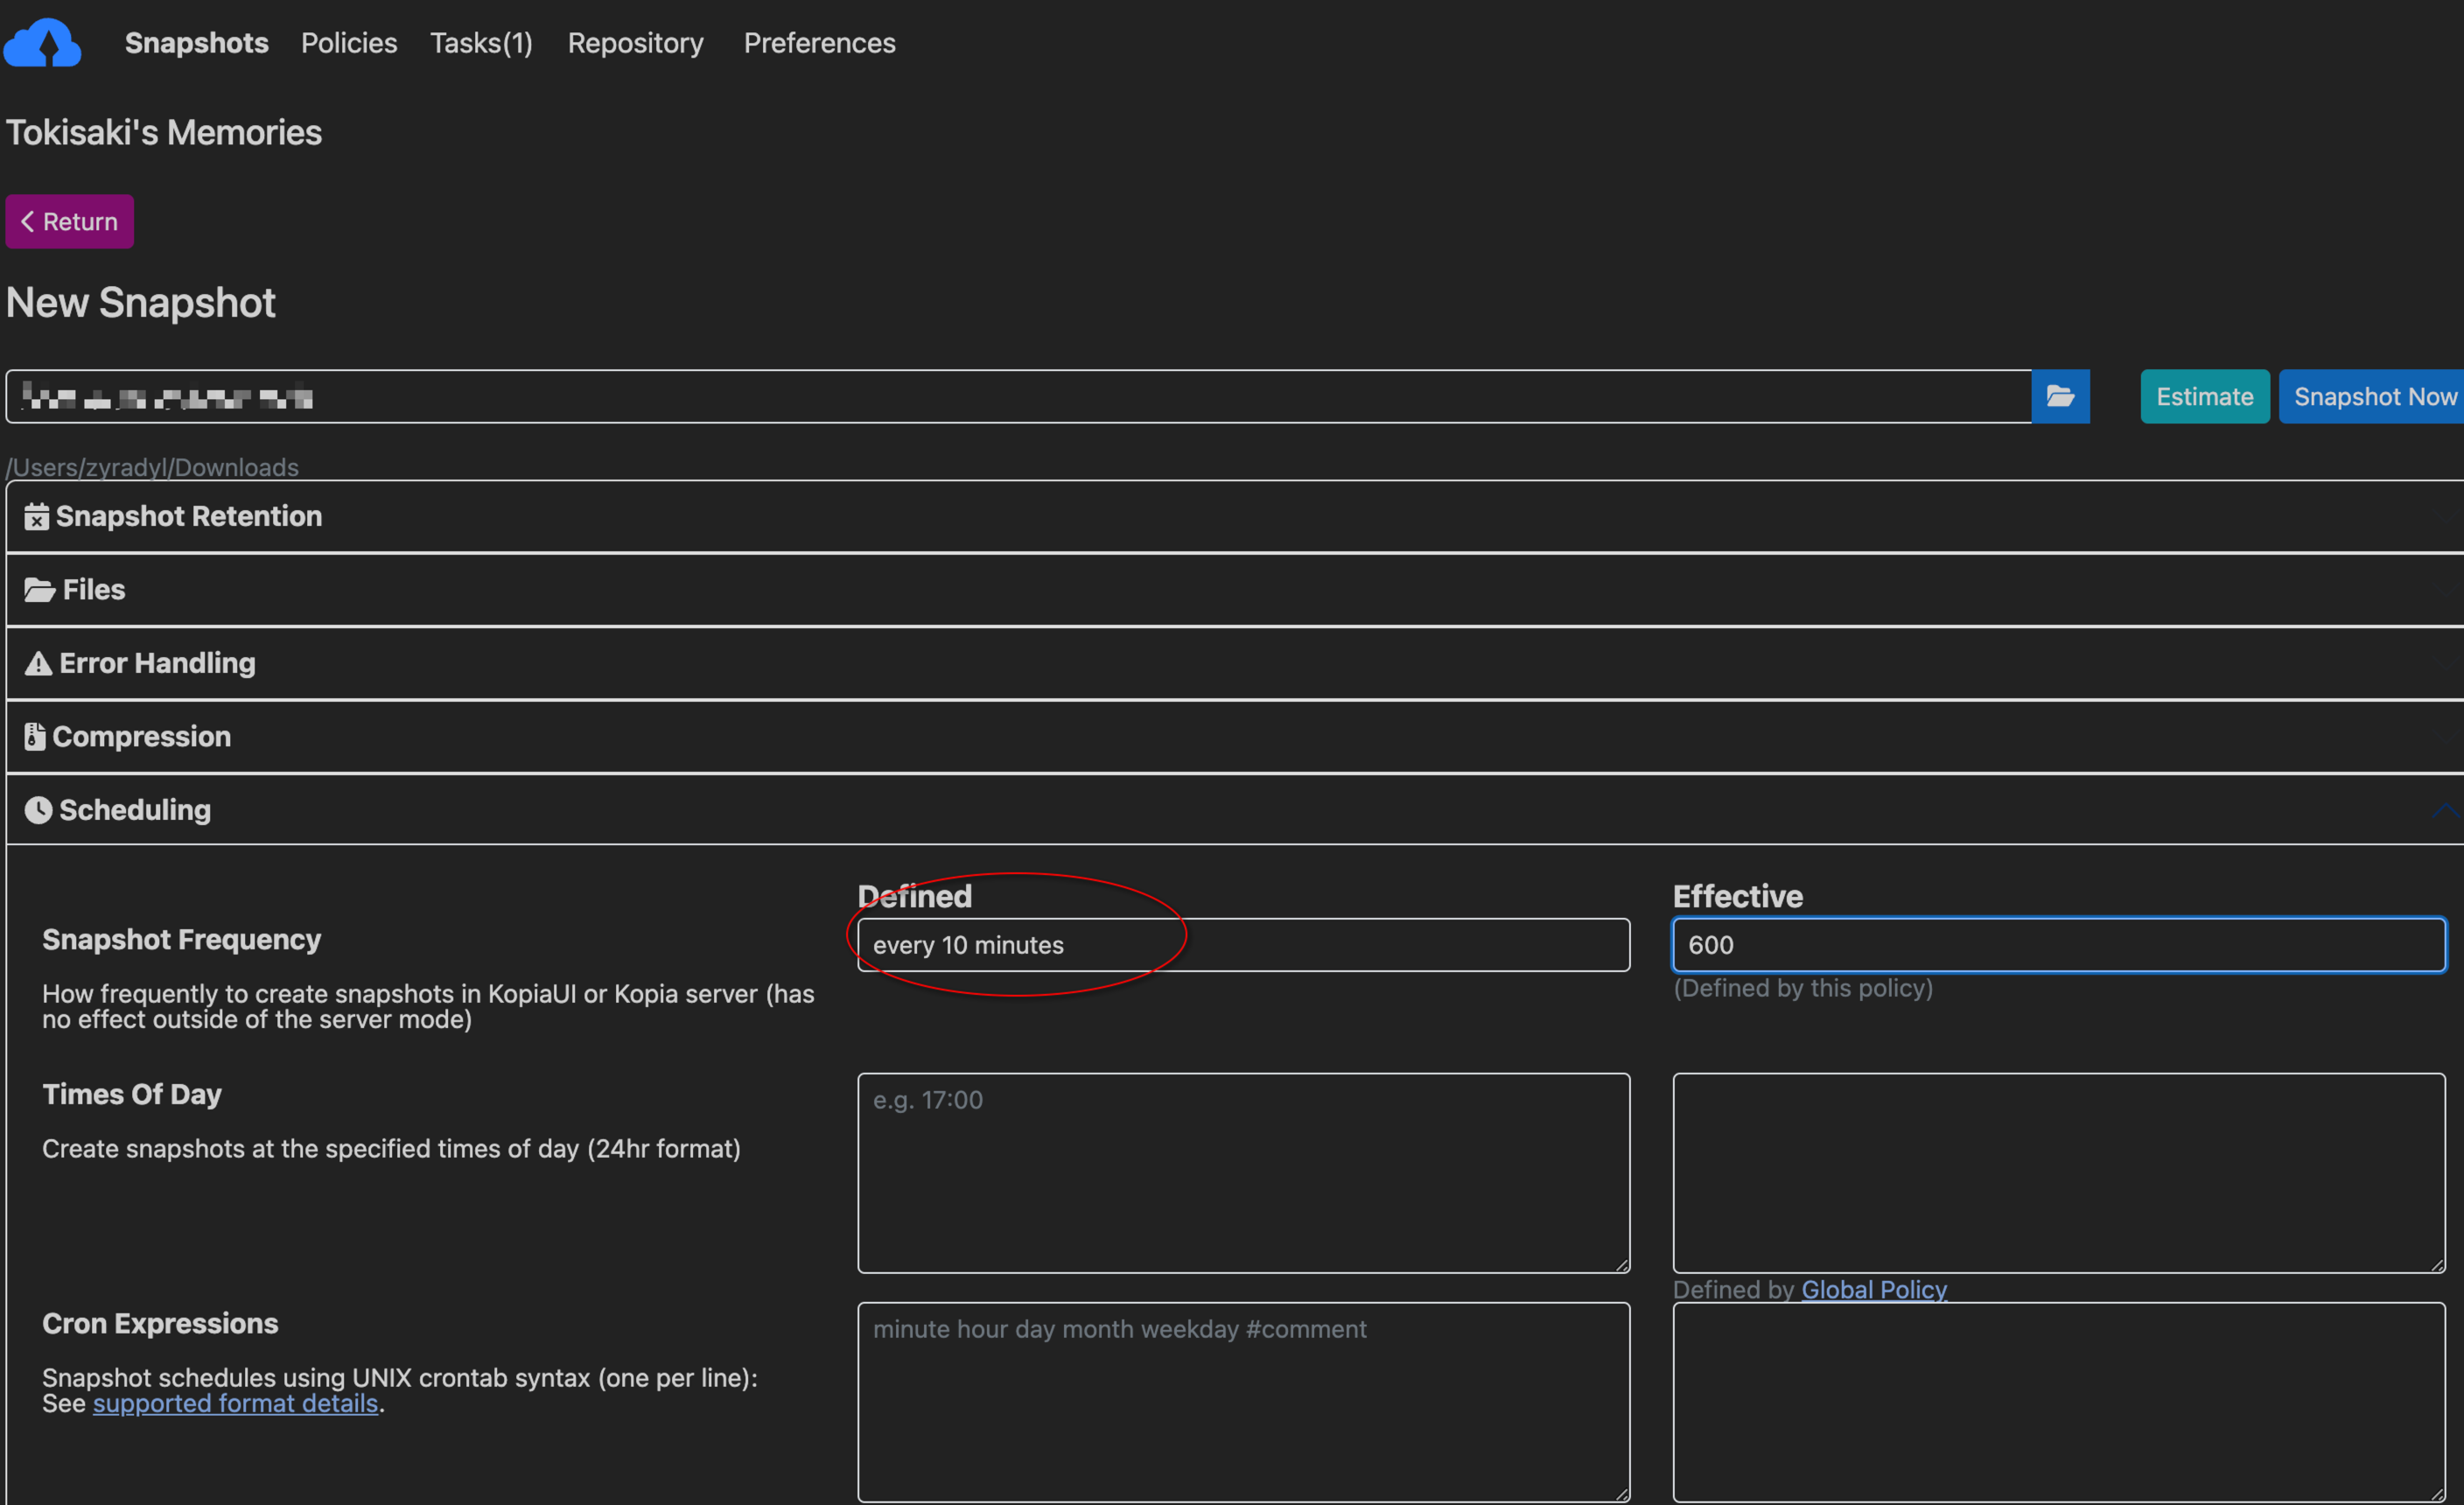Open the Snapshot Frequency dropdown
The height and width of the screenshot is (1505, 2464).
coord(1242,944)
